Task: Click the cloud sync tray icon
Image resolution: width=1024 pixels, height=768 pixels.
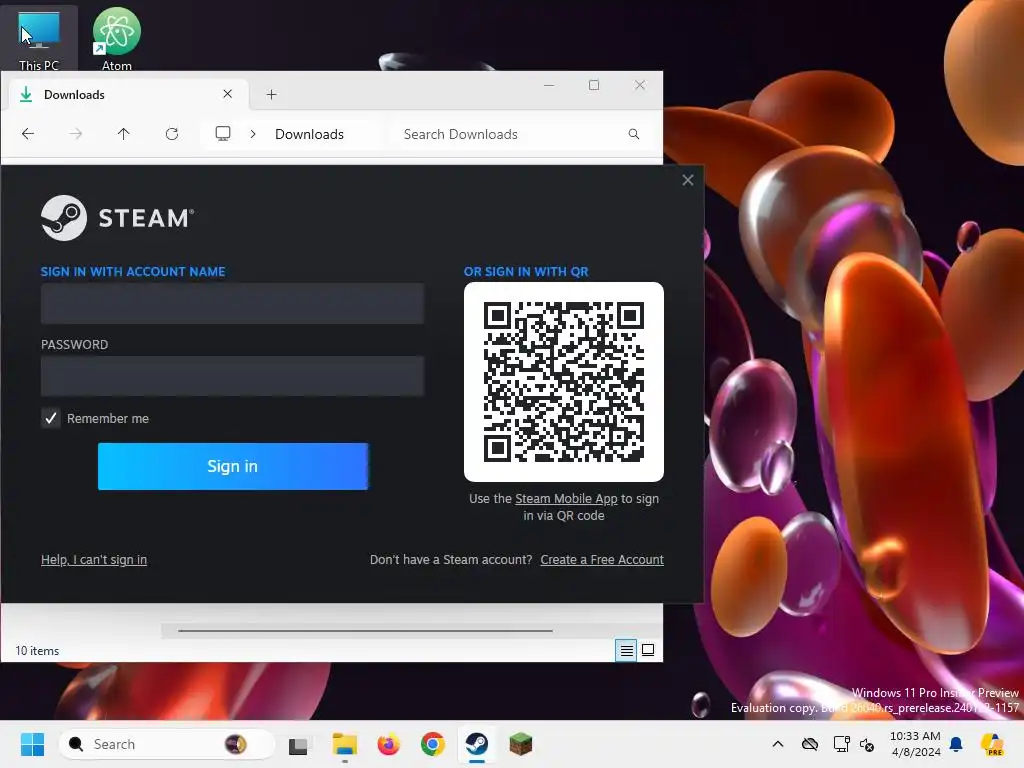Action: point(810,744)
